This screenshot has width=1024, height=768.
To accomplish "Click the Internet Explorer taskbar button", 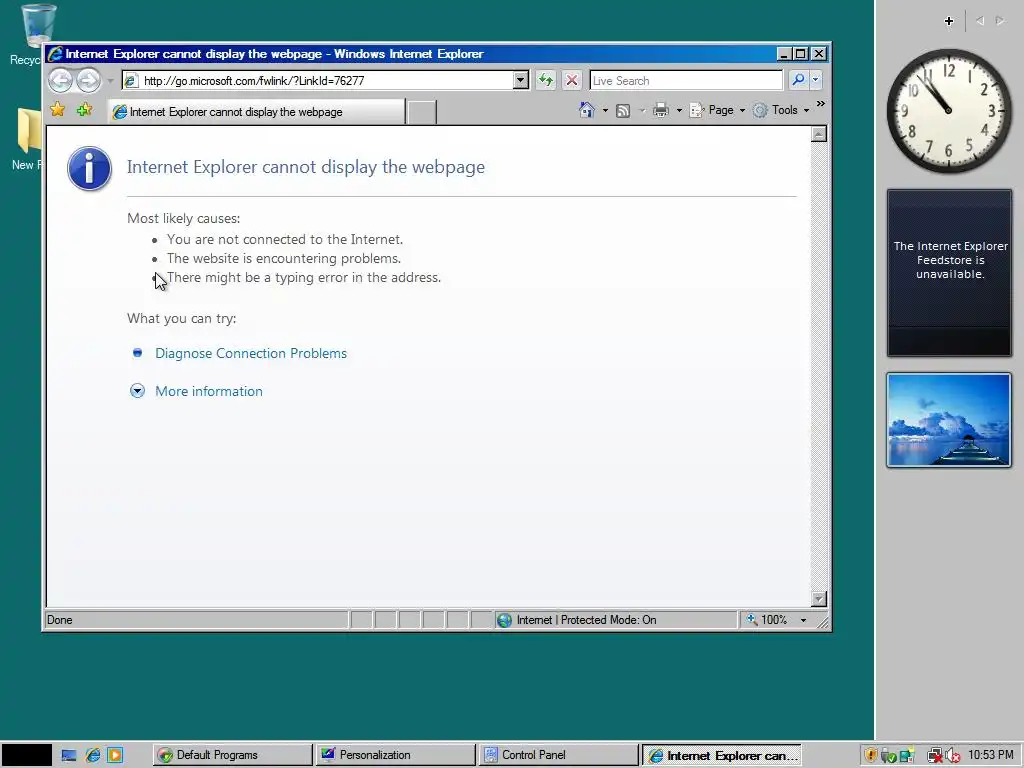I will coord(722,755).
